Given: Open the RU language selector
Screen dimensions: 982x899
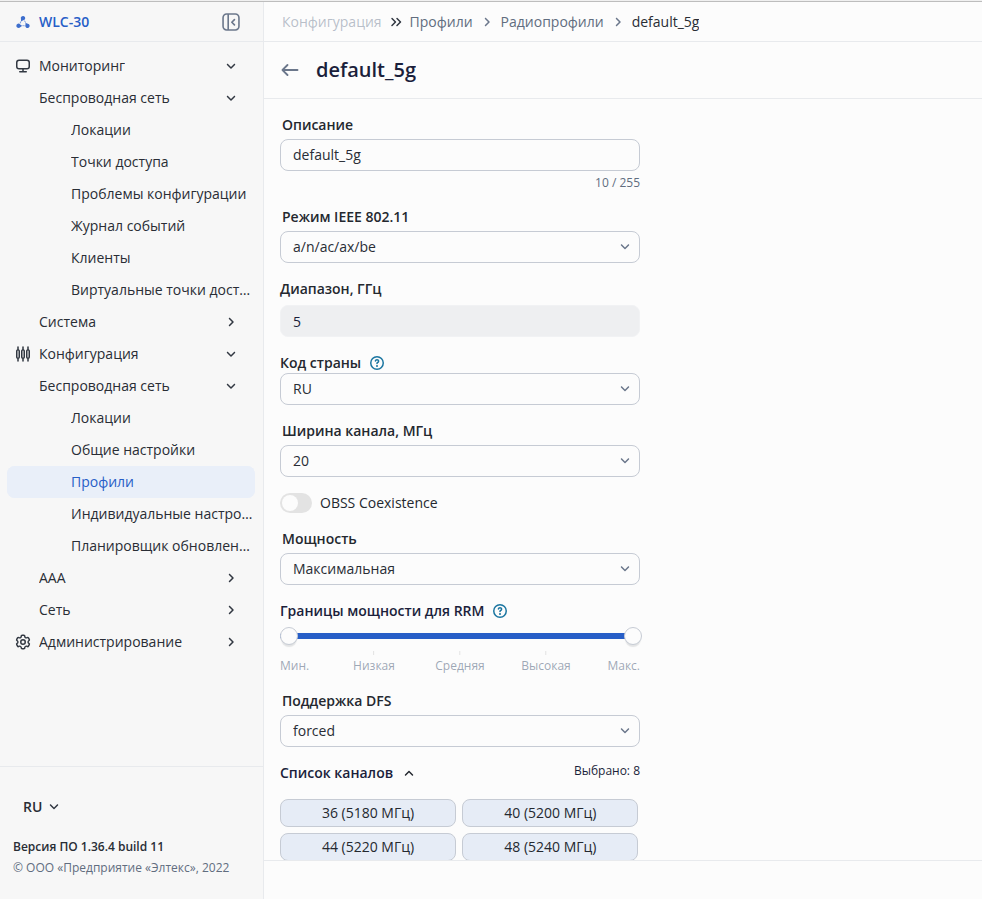Looking at the screenshot, I should click(x=41, y=807).
